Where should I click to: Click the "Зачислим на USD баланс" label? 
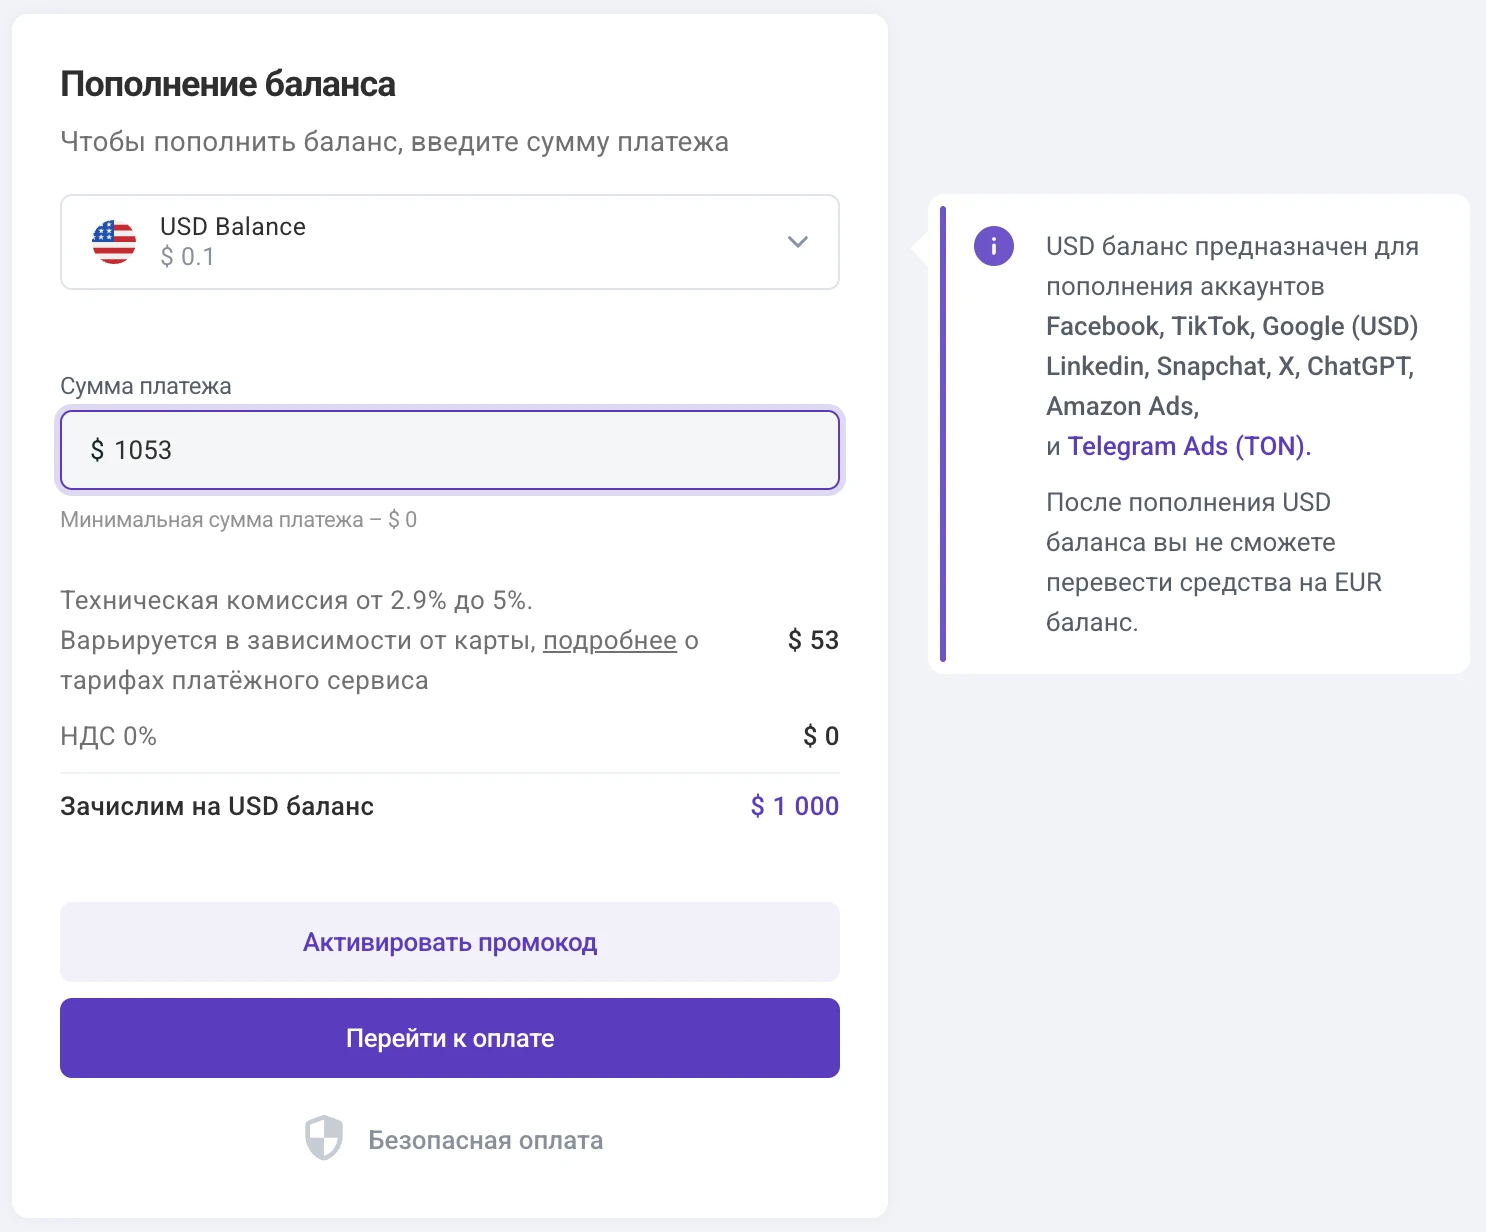click(217, 806)
